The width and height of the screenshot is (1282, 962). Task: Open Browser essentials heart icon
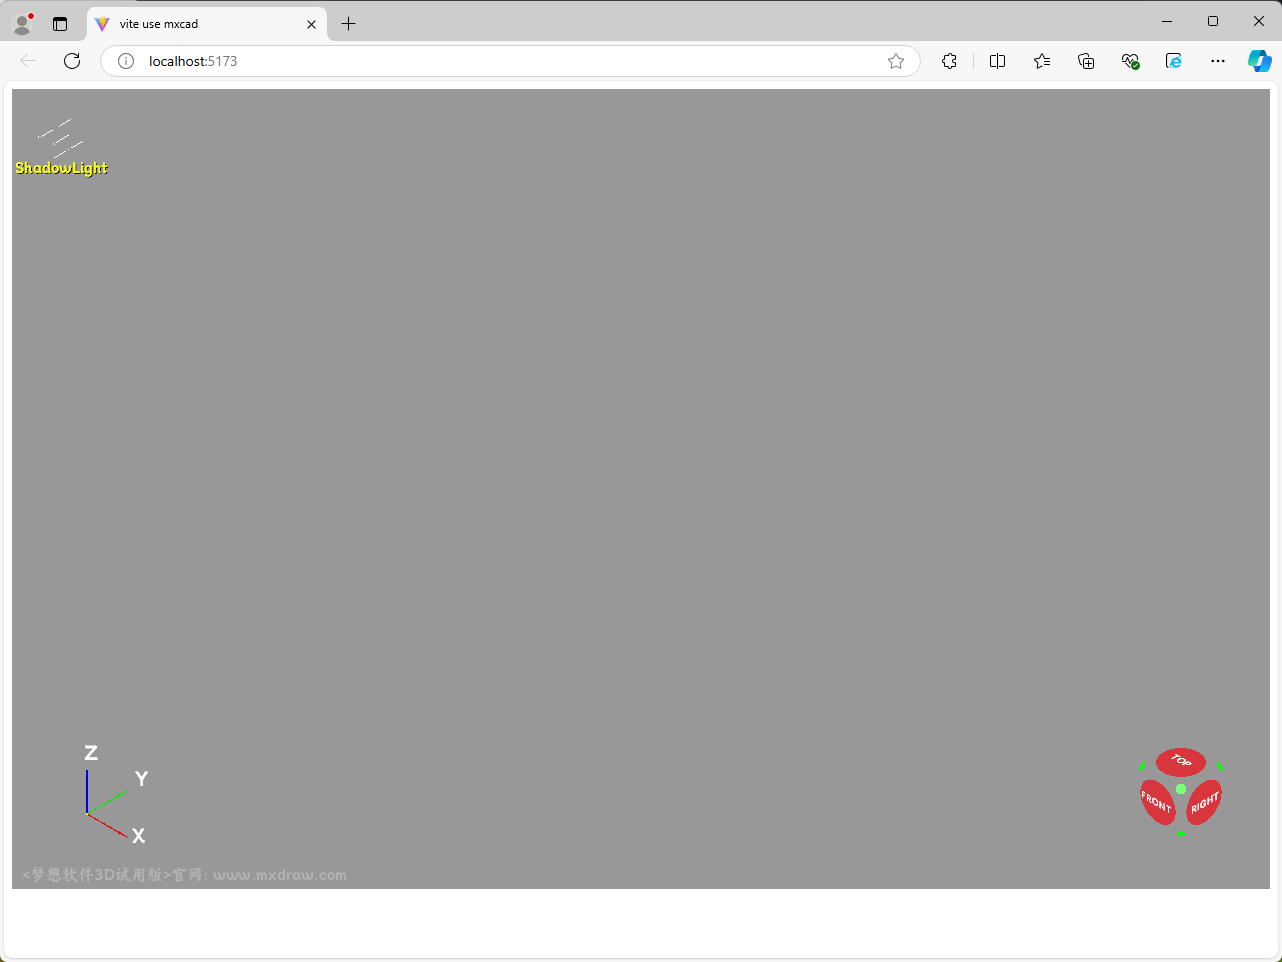tap(1130, 61)
